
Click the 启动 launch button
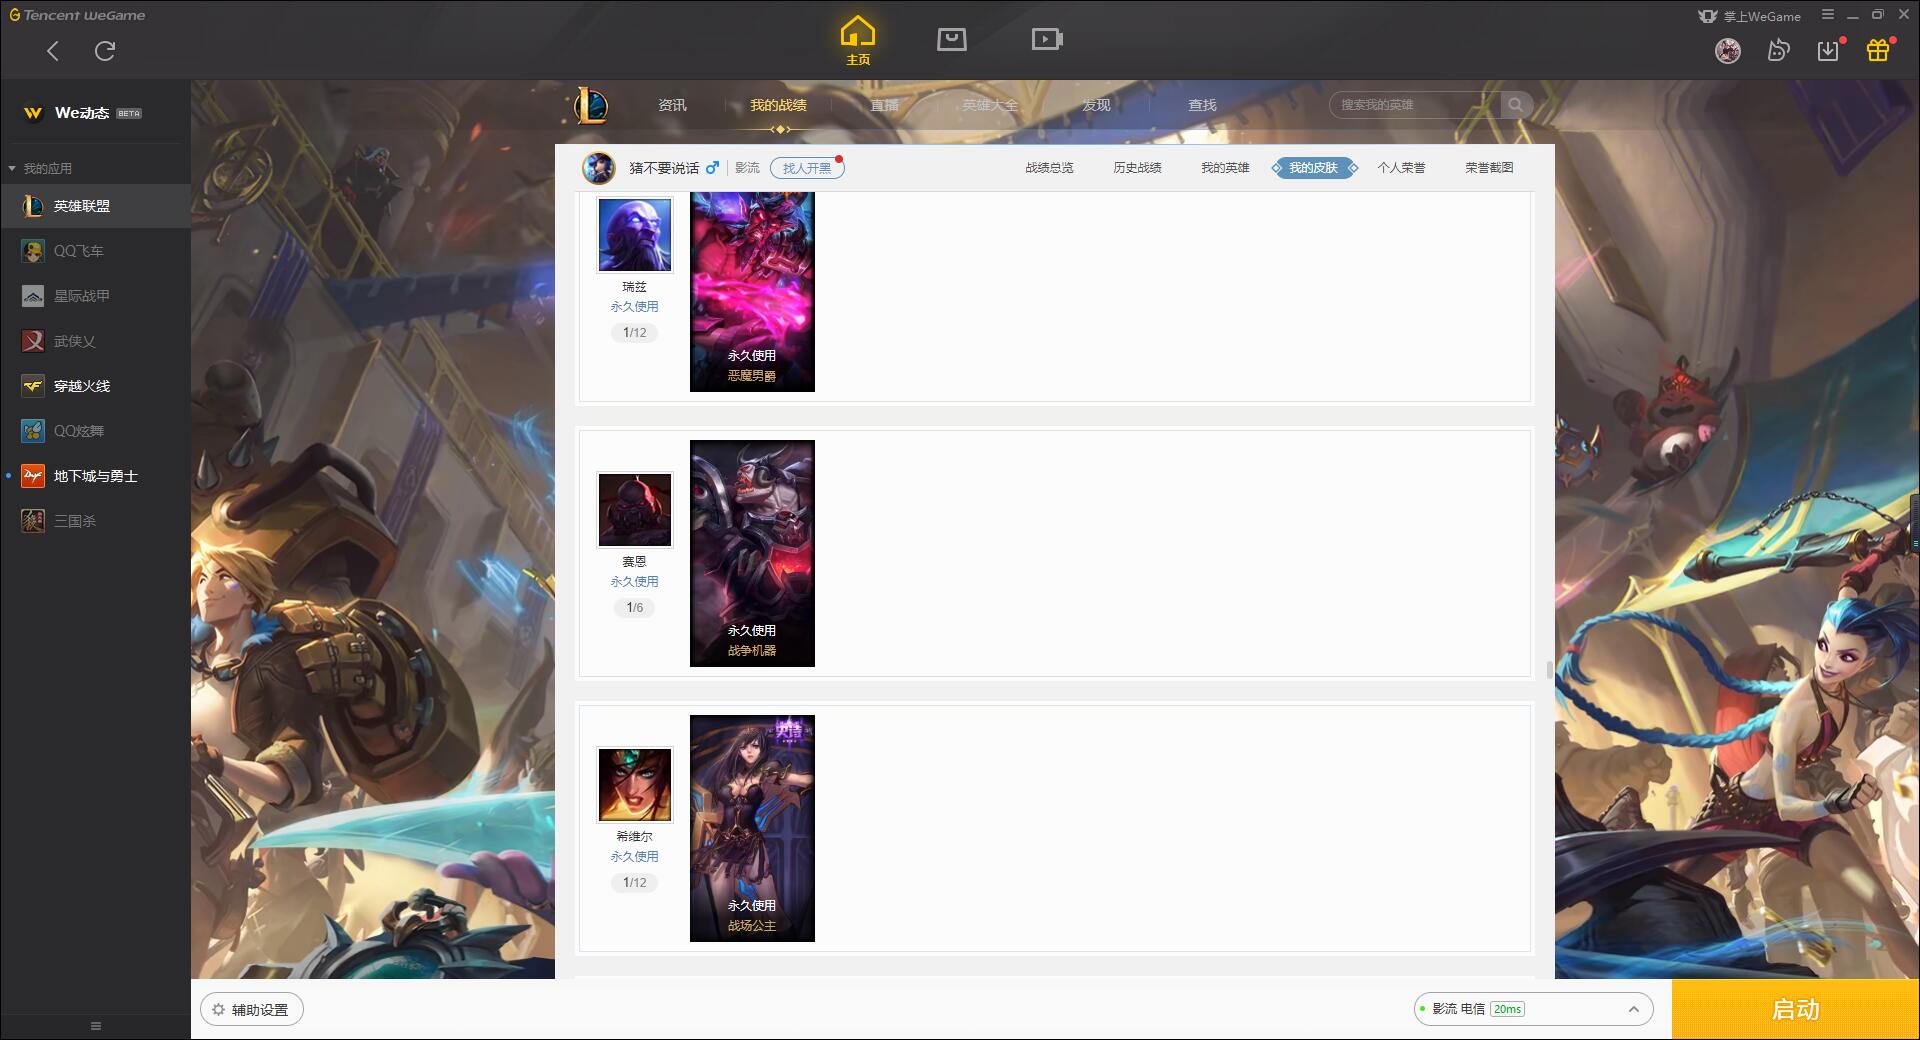click(1795, 1009)
